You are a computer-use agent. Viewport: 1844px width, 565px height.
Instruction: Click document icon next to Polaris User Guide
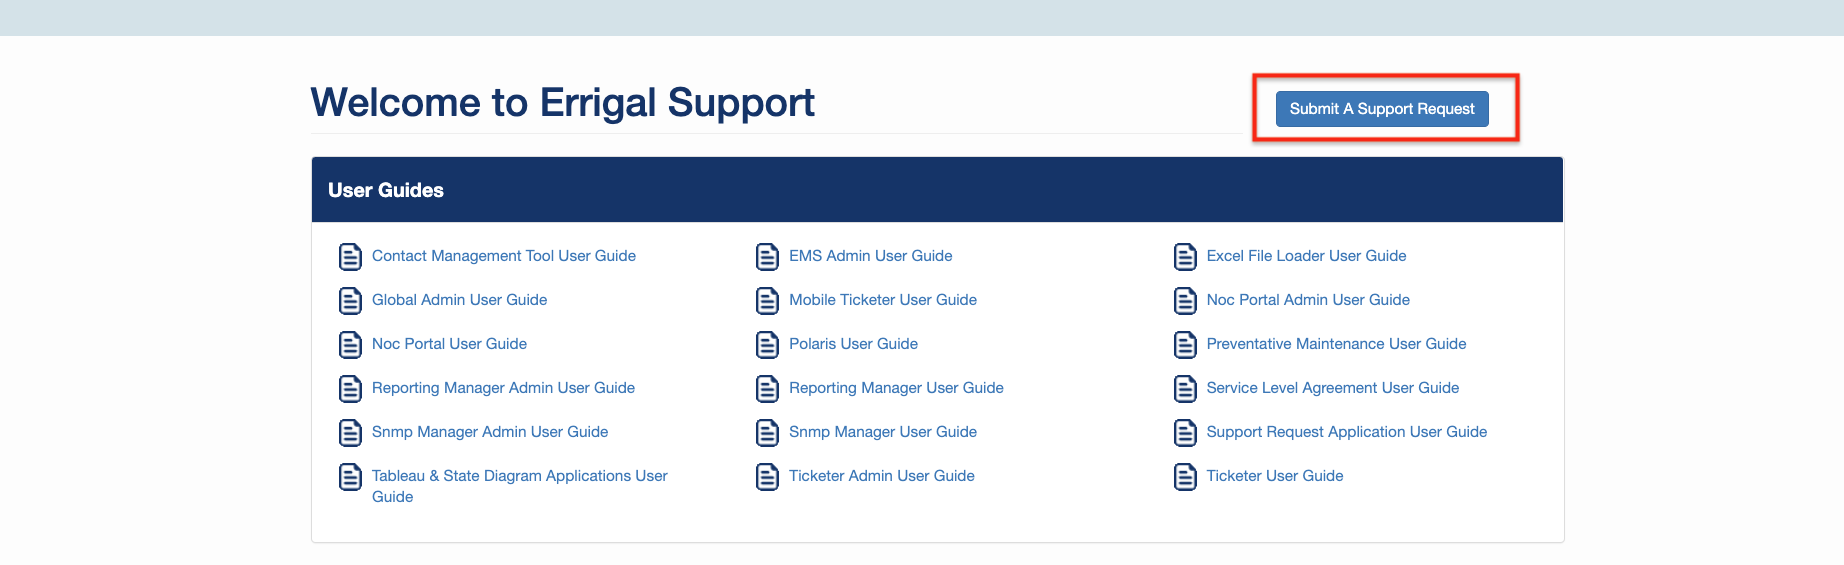coord(767,345)
